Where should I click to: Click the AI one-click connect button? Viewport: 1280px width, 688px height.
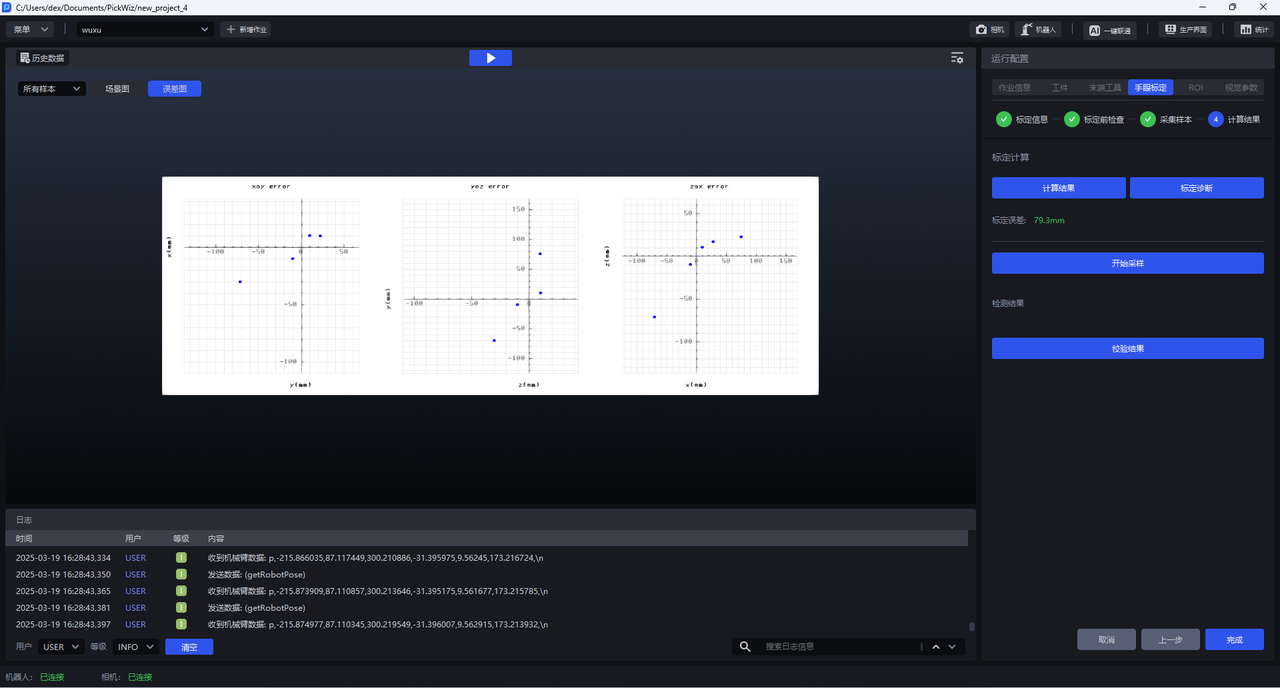1110,30
